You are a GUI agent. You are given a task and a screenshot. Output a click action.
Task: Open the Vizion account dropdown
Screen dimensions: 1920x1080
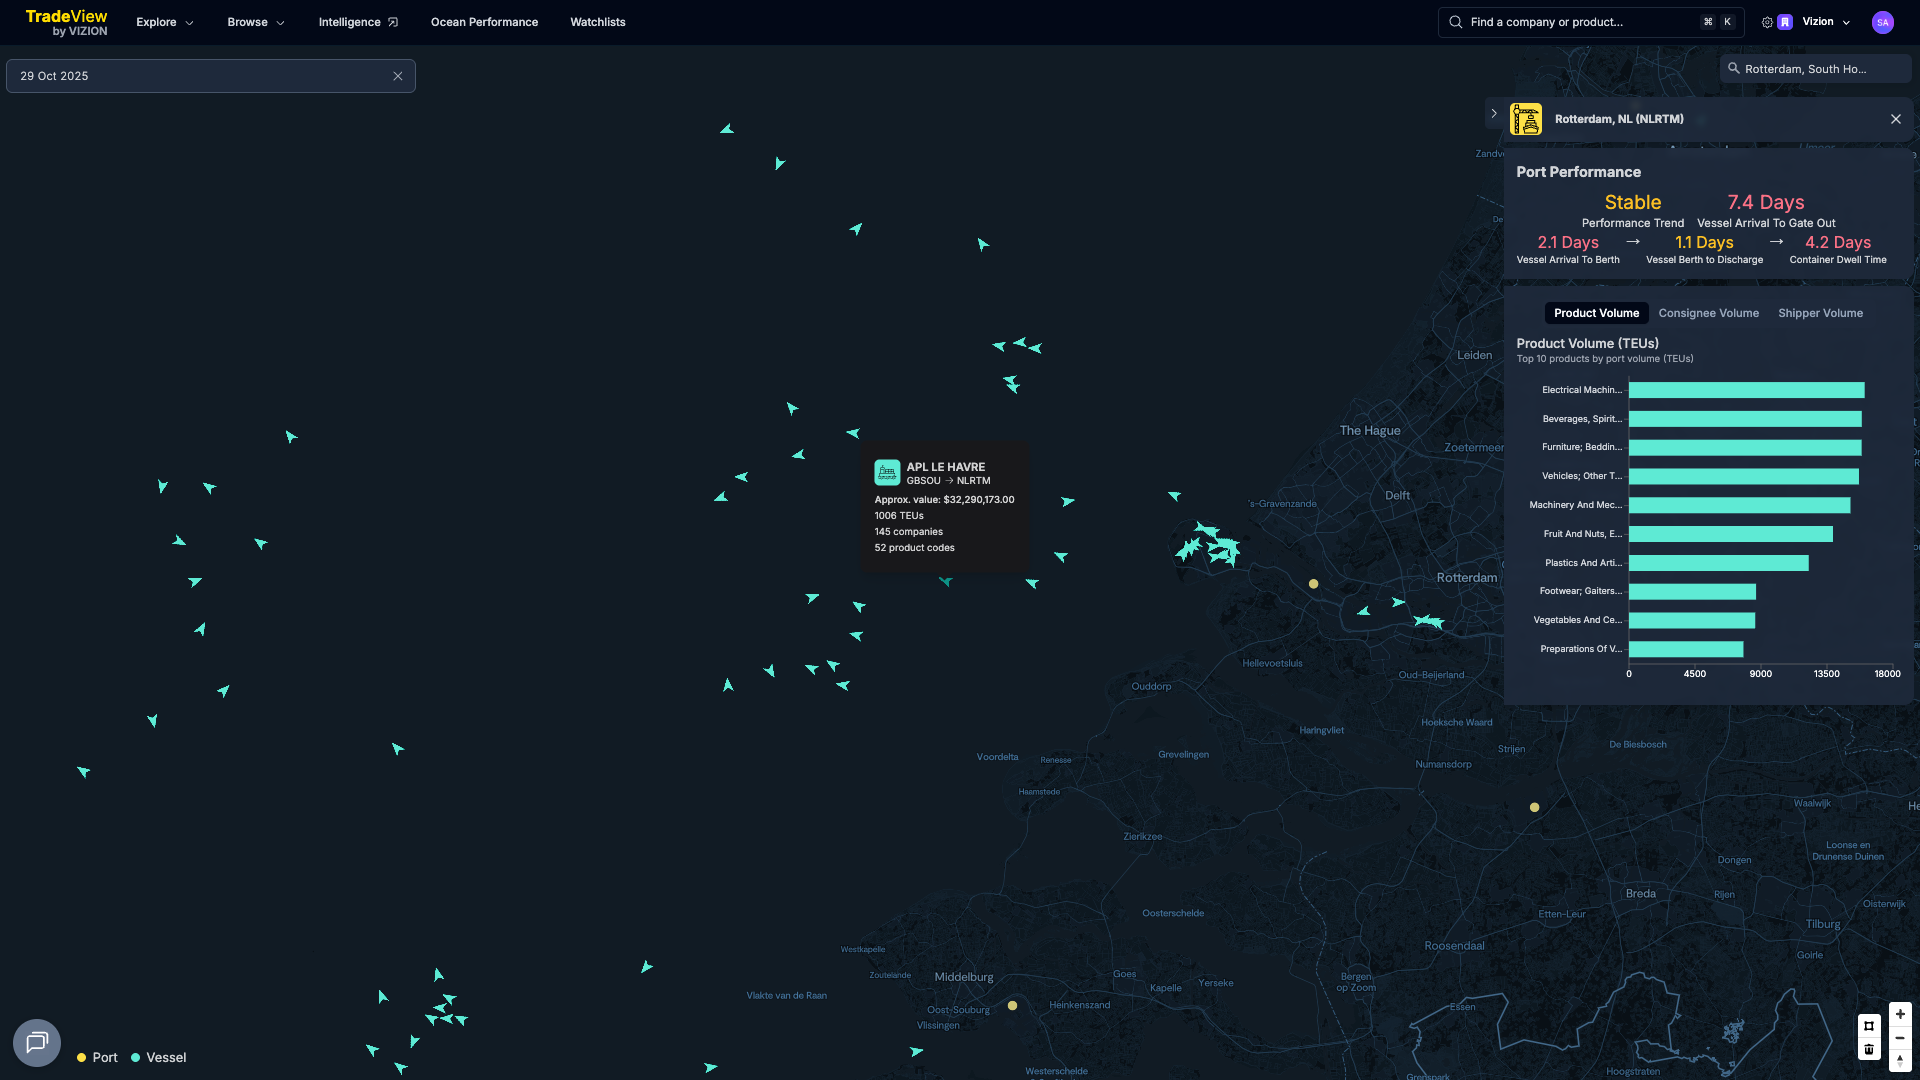click(x=1826, y=22)
